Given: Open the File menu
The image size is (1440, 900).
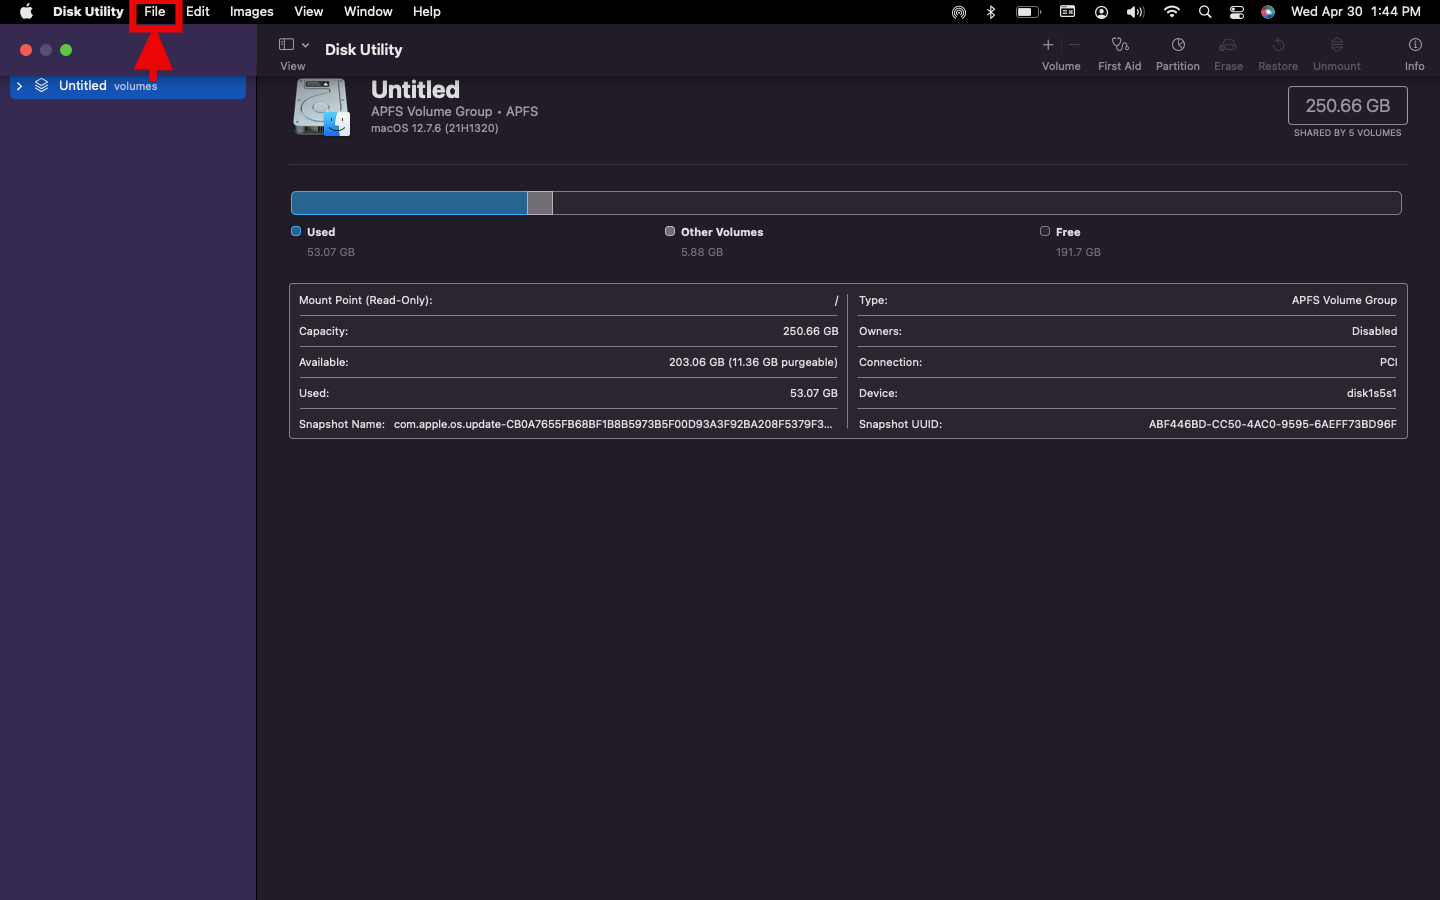Looking at the screenshot, I should [x=155, y=12].
